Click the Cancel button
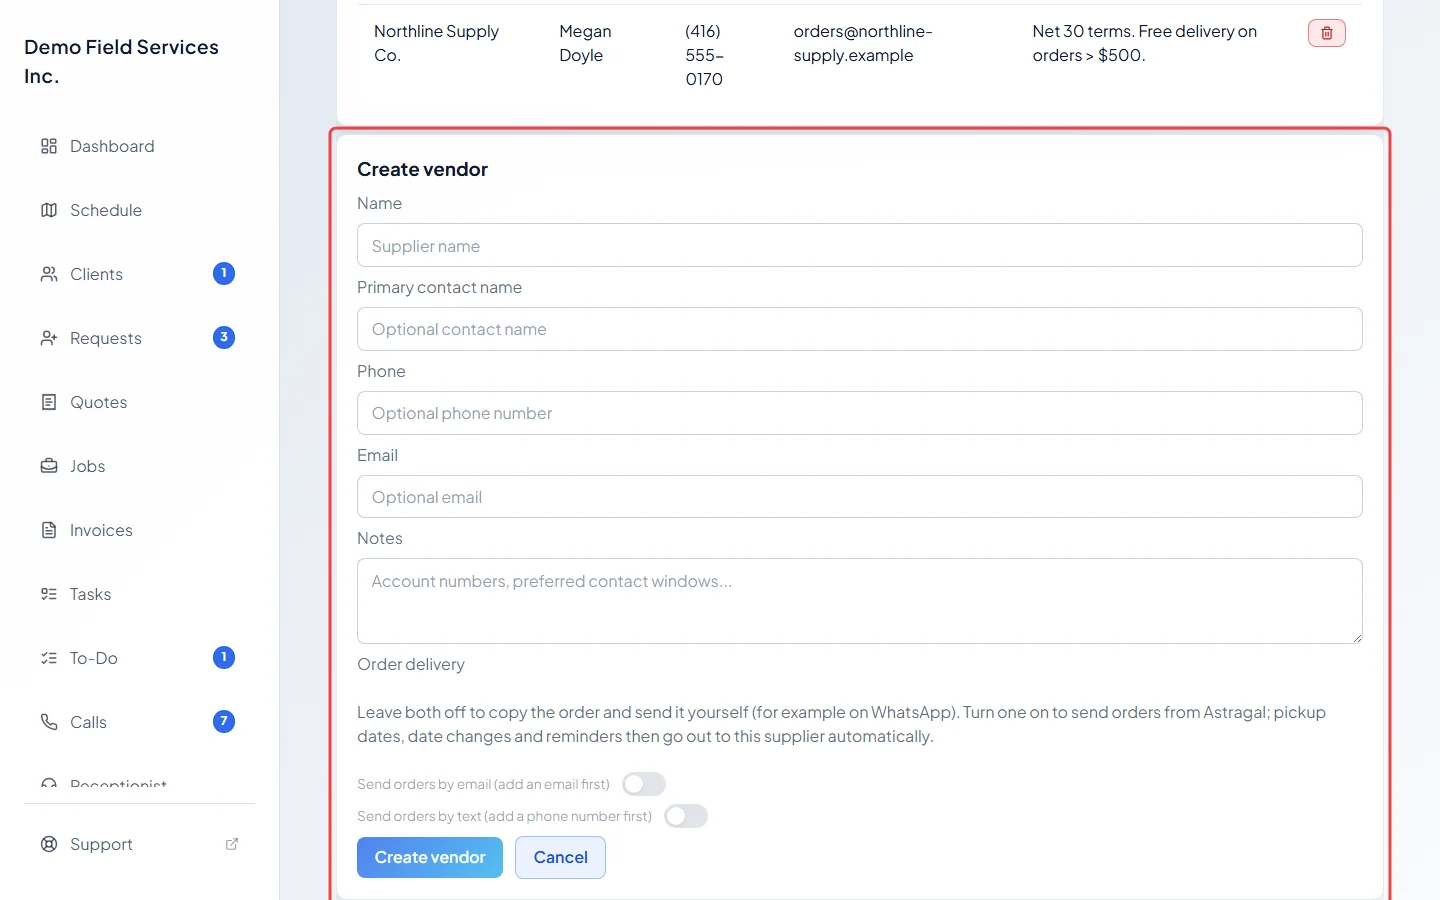Viewport: 1440px width, 900px height. click(x=560, y=857)
